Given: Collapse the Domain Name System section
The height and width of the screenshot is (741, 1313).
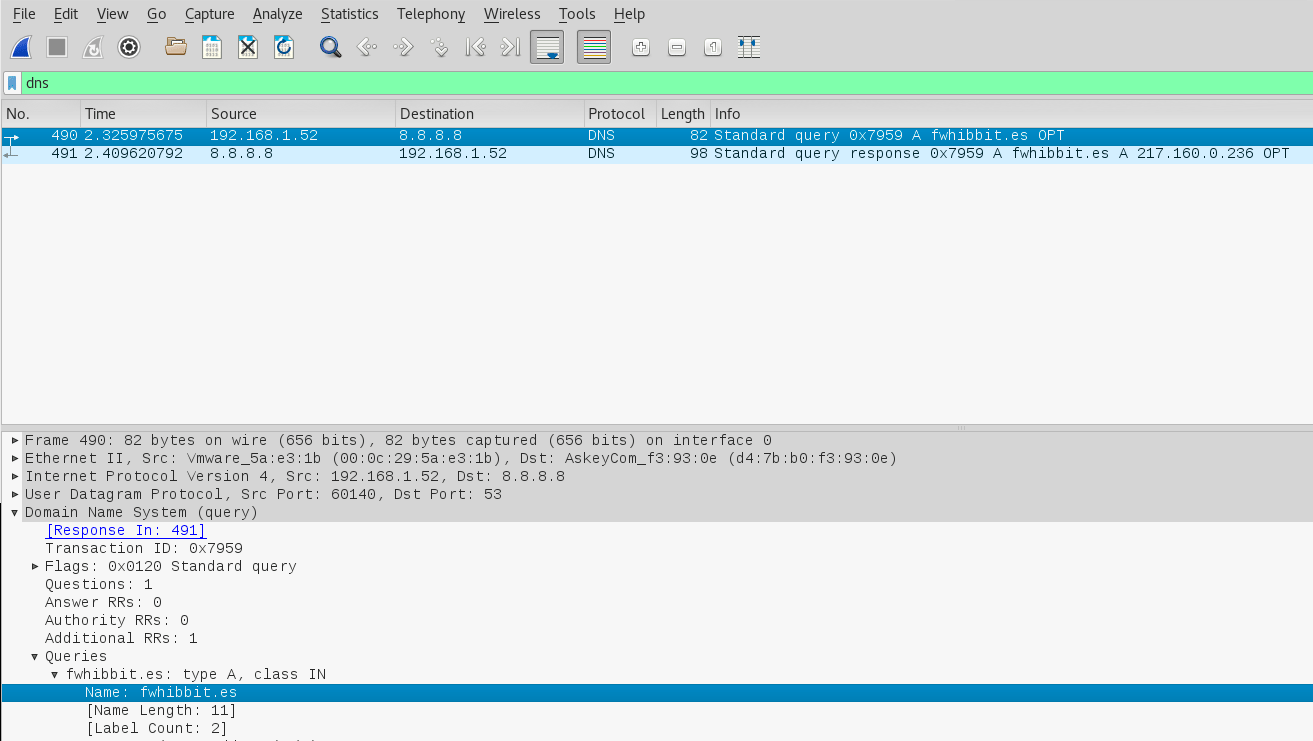Looking at the screenshot, I should (x=15, y=513).
